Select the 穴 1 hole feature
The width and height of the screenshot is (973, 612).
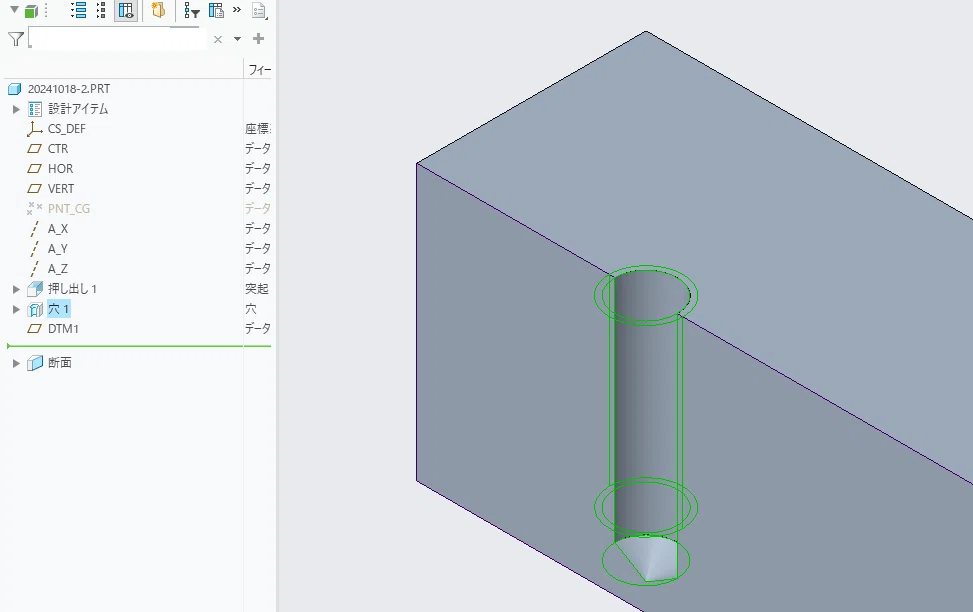(x=58, y=308)
